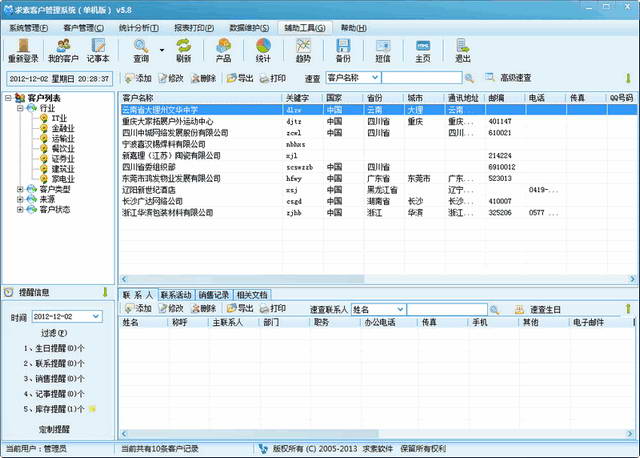
Task: Switch to the 销售记录 tab
Action: [x=214, y=295]
